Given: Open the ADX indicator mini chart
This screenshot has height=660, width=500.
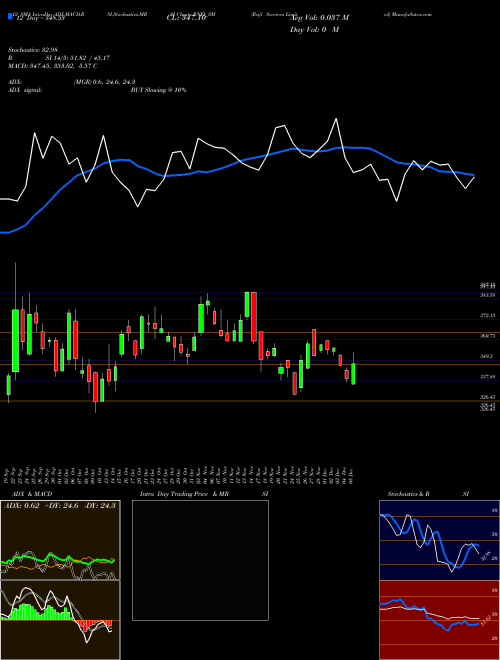Looking at the screenshot, I should click(60, 540).
